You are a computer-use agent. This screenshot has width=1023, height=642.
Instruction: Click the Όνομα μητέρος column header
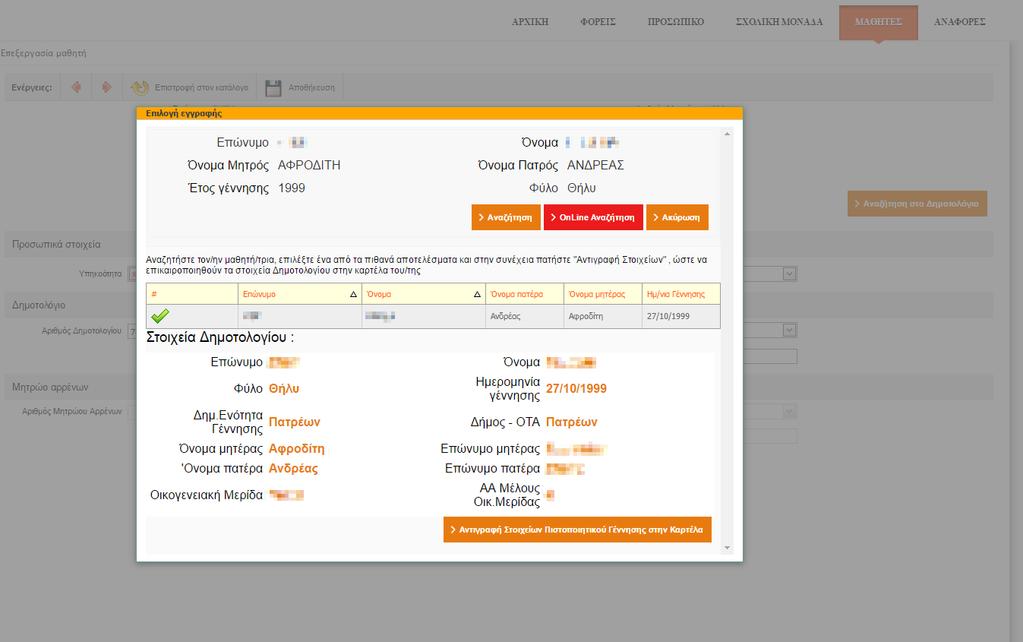pyautogui.click(x=603, y=294)
